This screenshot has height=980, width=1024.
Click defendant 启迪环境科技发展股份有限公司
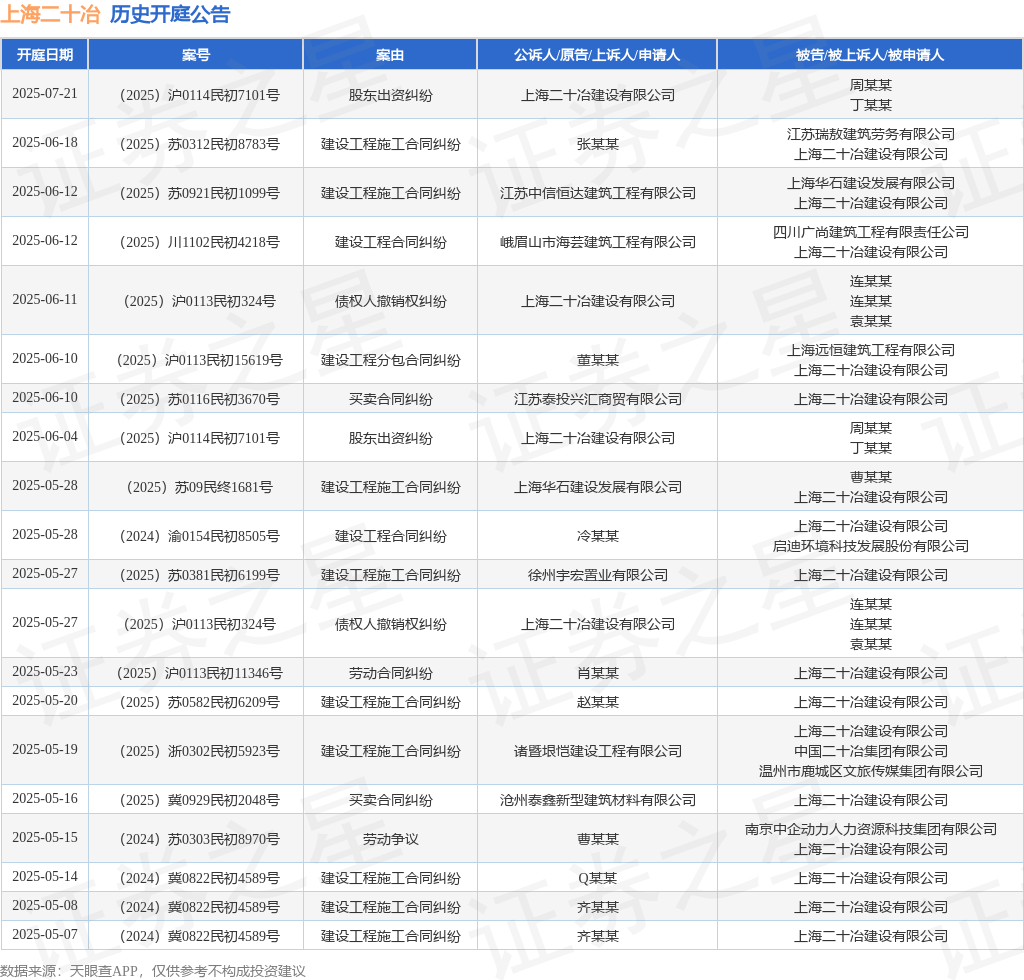pyautogui.click(x=871, y=546)
